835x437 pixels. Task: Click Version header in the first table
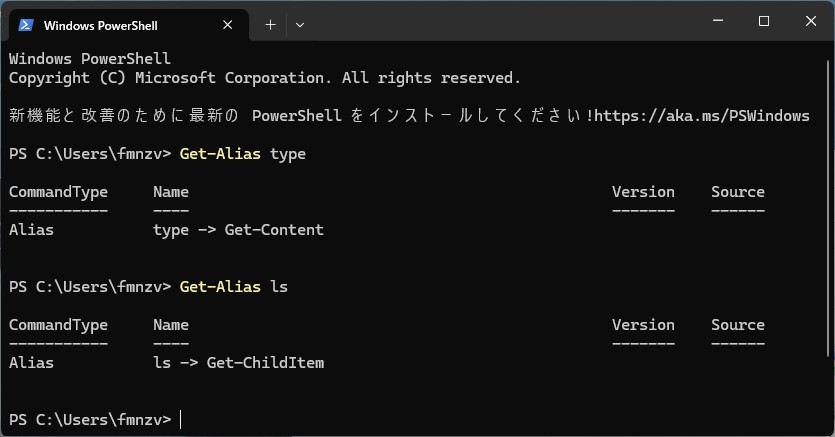click(643, 192)
